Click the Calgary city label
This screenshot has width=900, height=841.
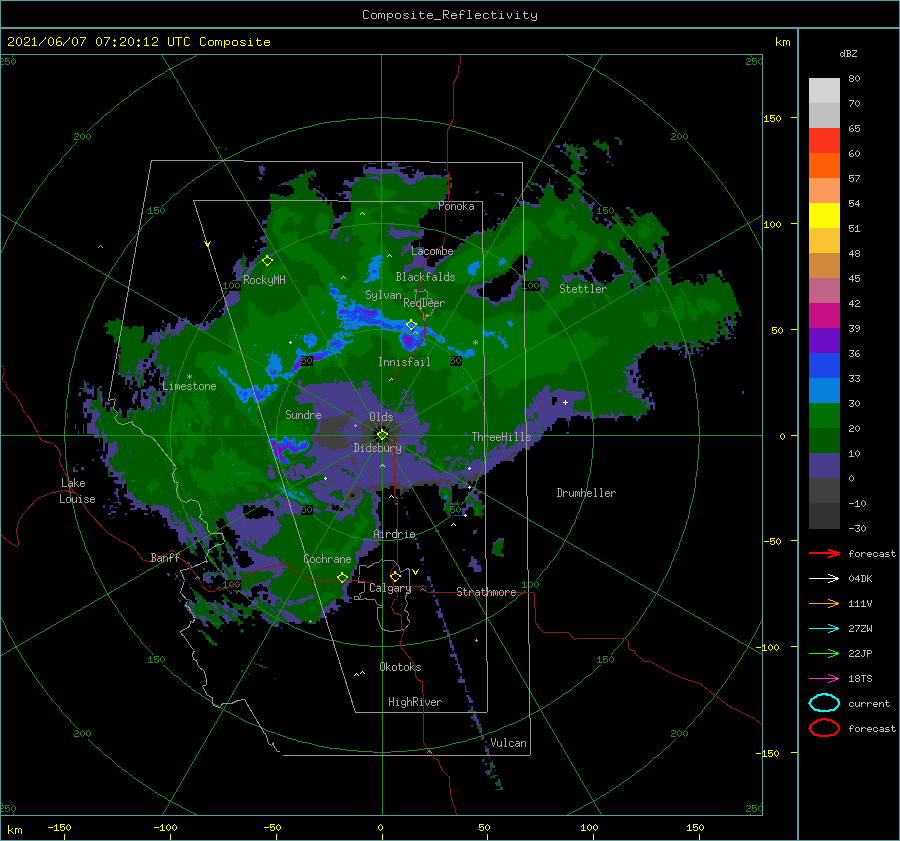pyautogui.click(x=390, y=588)
